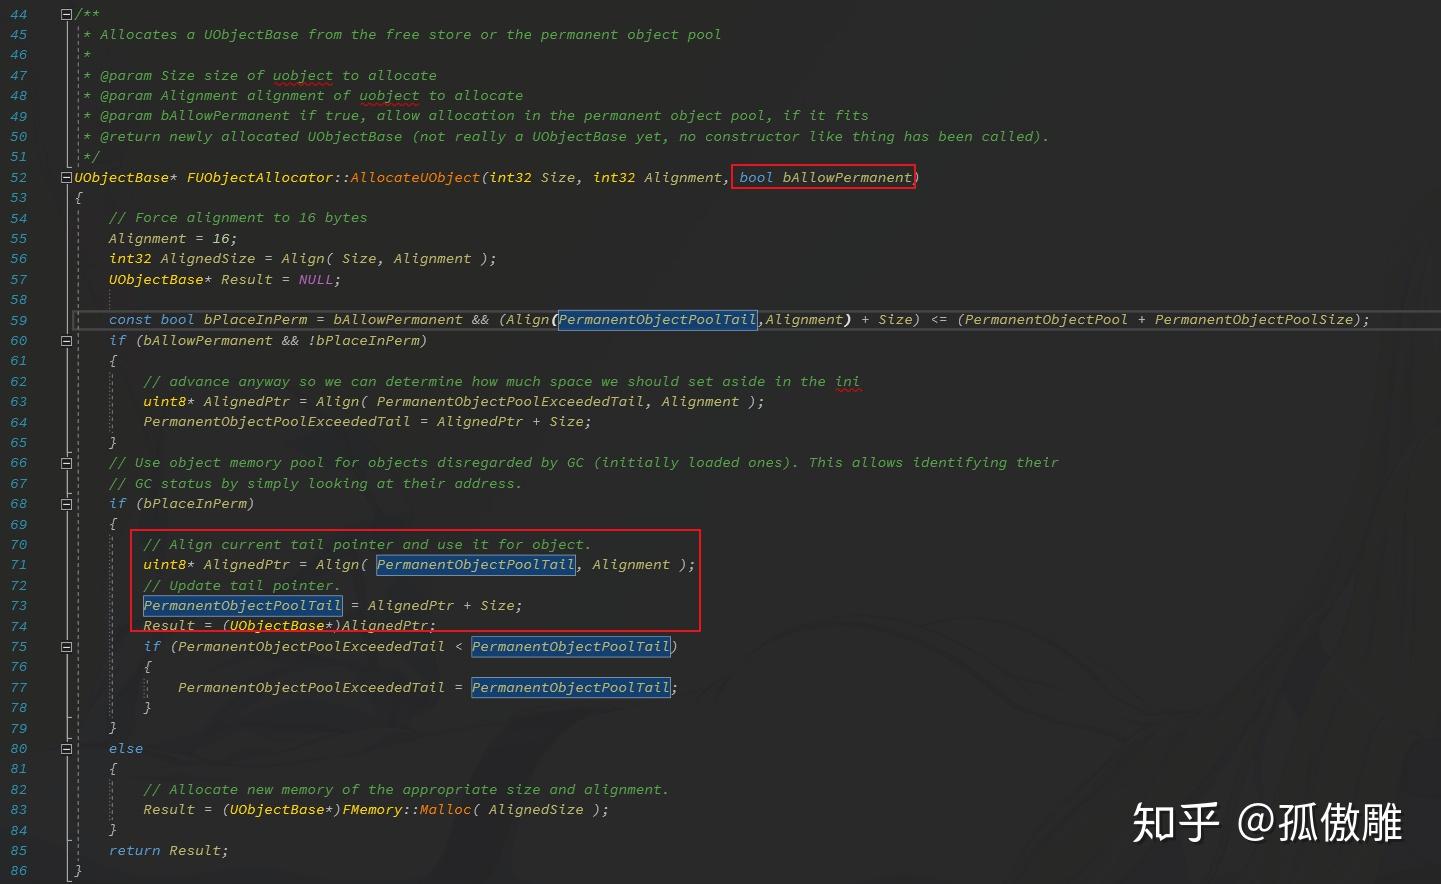Viewport: 1441px width, 884px height.
Task: Click PermanentObjectPoolTail assignment on line 73
Action: tap(242, 605)
